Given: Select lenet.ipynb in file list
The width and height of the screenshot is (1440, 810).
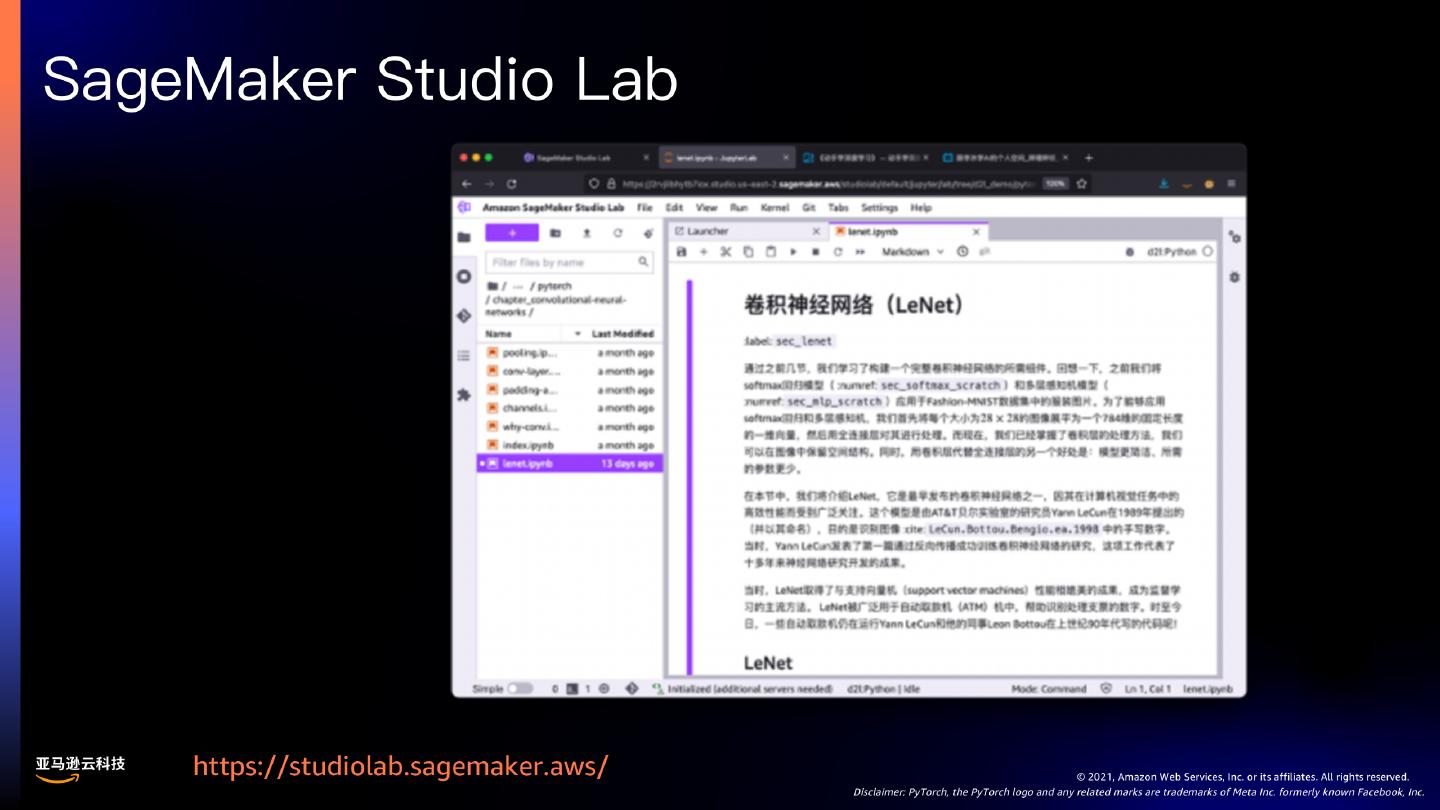Looking at the screenshot, I should pos(569,464).
